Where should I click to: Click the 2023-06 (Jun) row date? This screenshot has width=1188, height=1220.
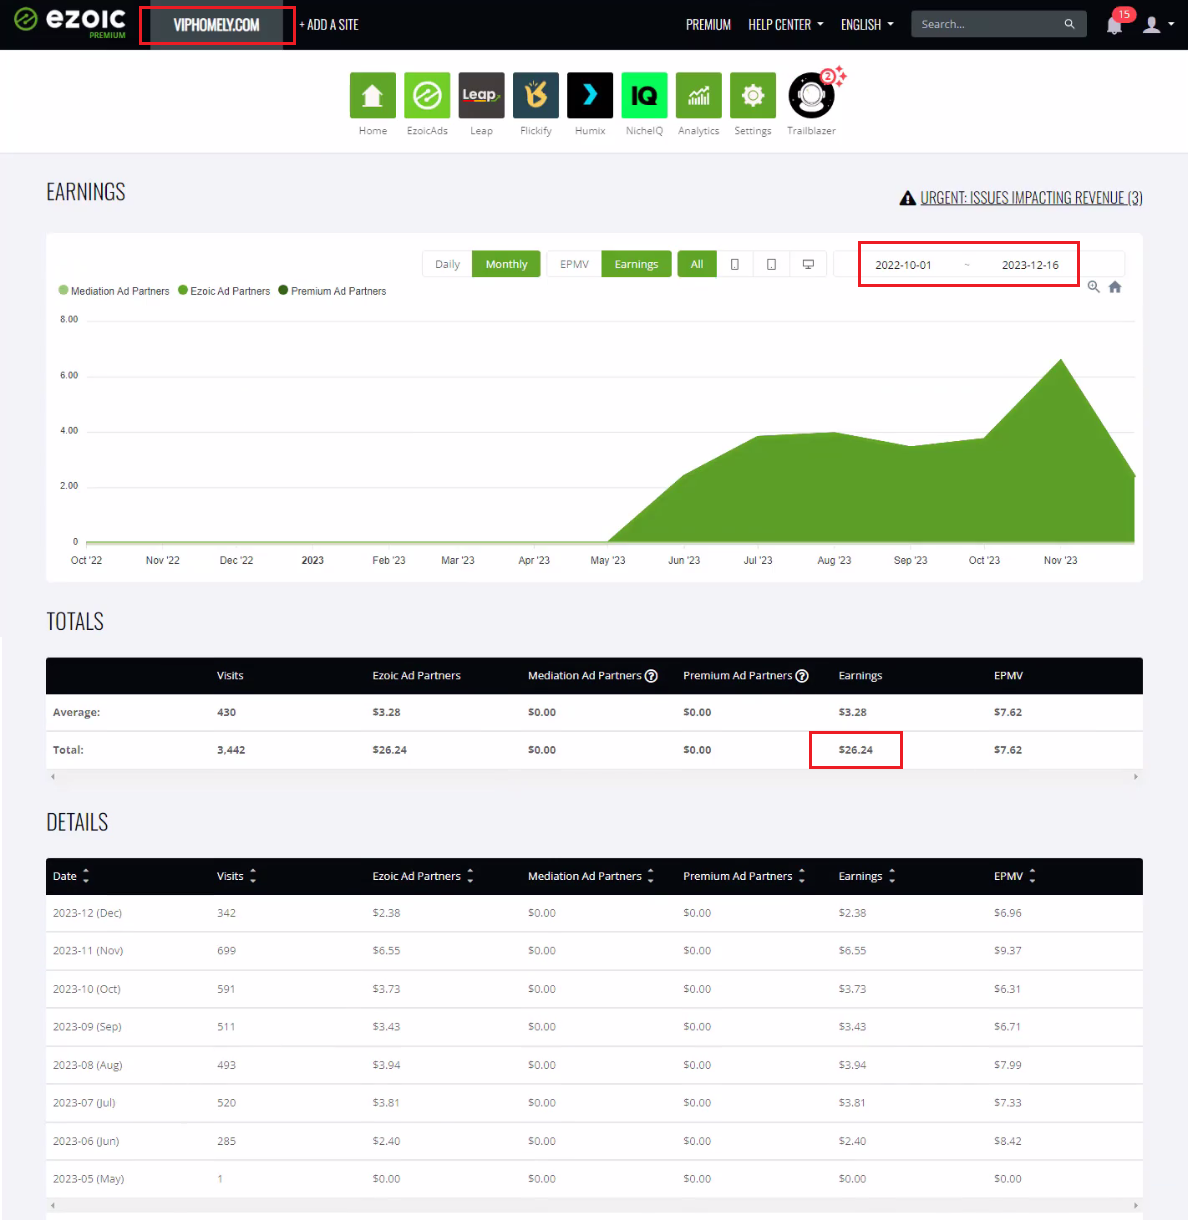coord(86,1141)
